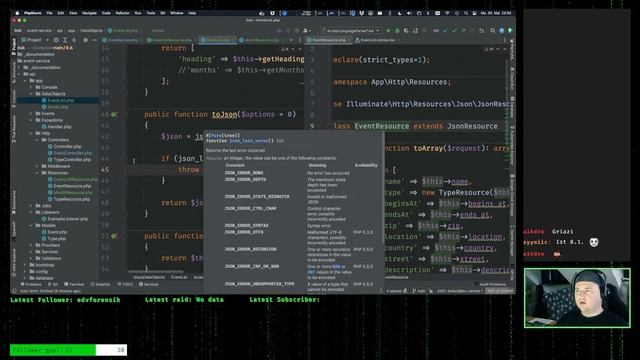
Task: Click the gutter override icon at line 40
Action: 114,115
